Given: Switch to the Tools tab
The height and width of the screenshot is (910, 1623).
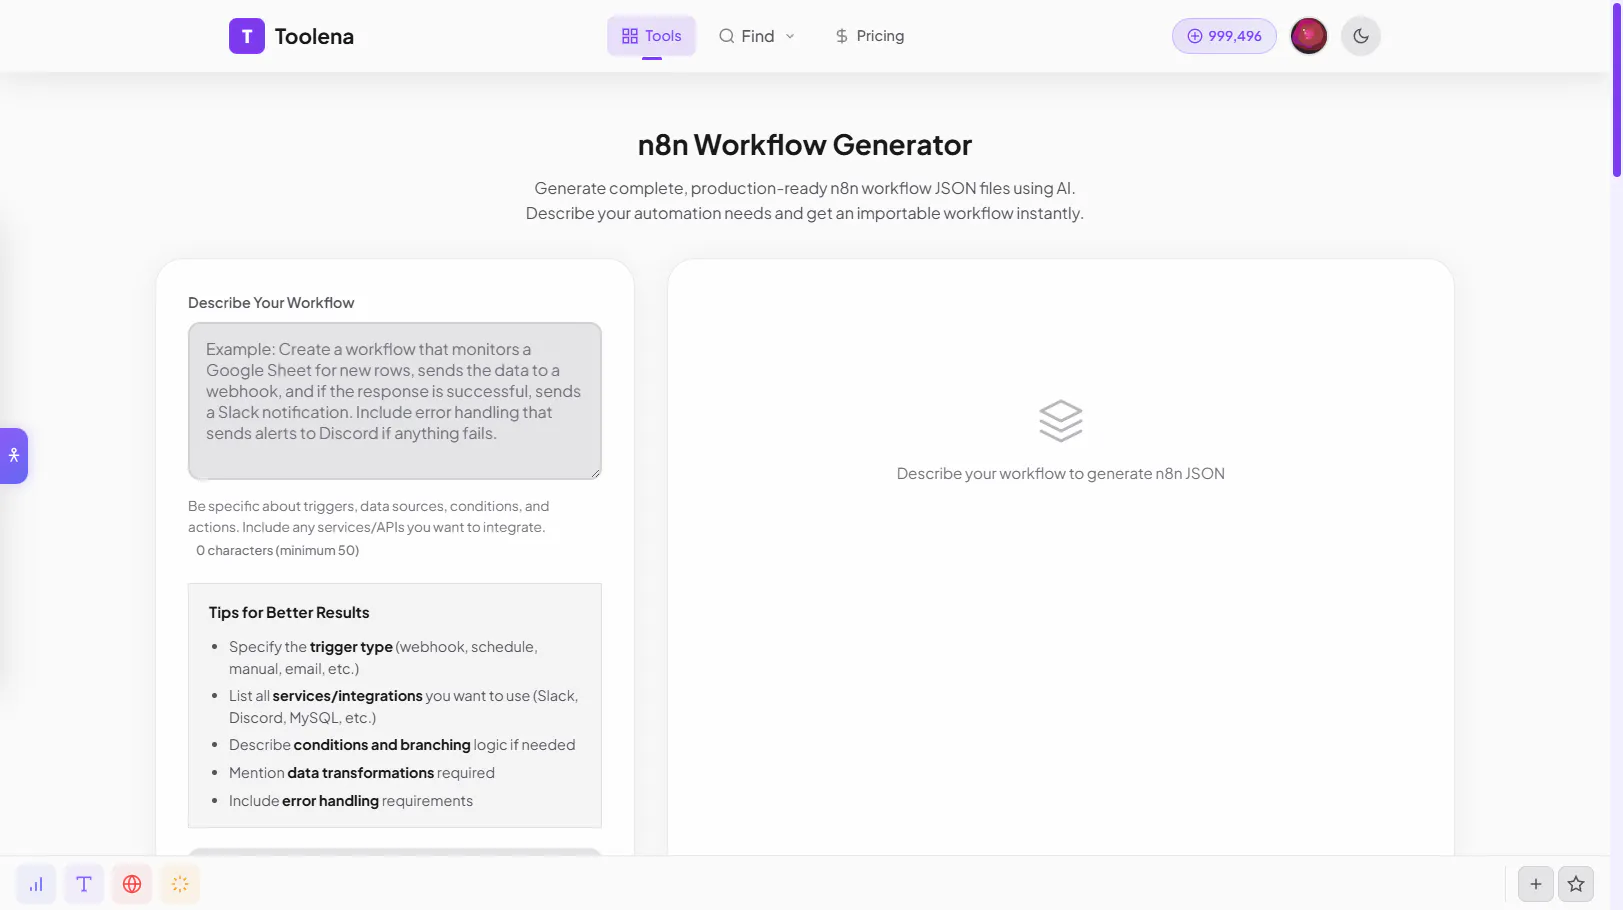Looking at the screenshot, I should (652, 36).
